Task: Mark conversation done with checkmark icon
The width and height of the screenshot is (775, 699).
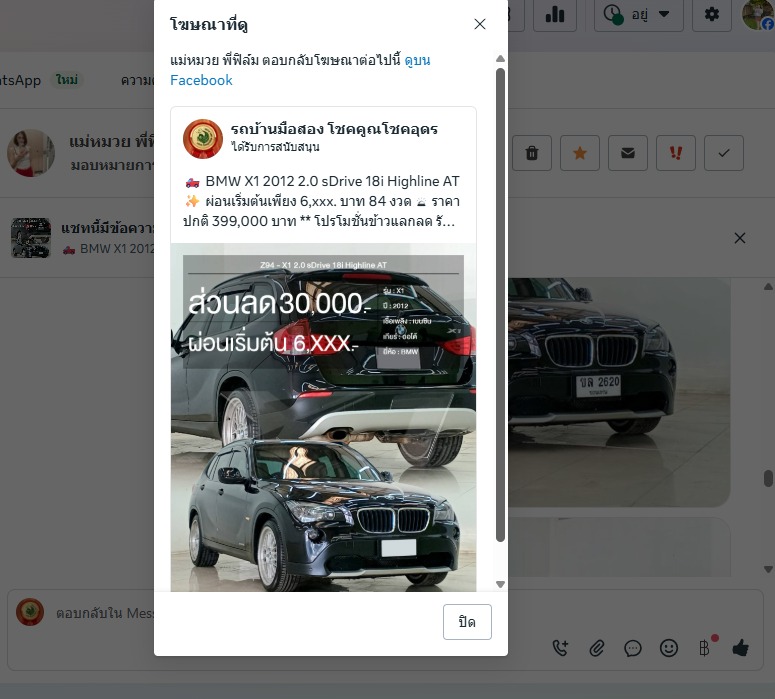Action: (x=724, y=153)
